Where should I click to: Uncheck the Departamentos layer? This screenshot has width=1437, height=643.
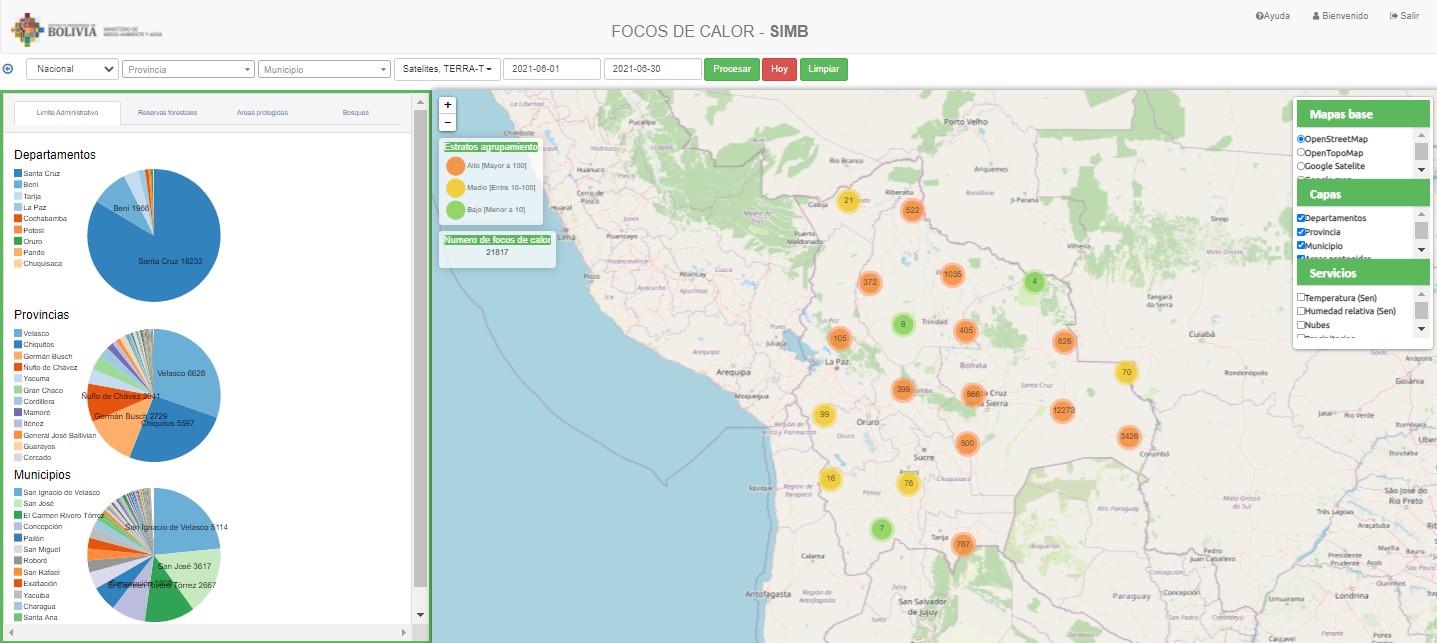point(1301,218)
